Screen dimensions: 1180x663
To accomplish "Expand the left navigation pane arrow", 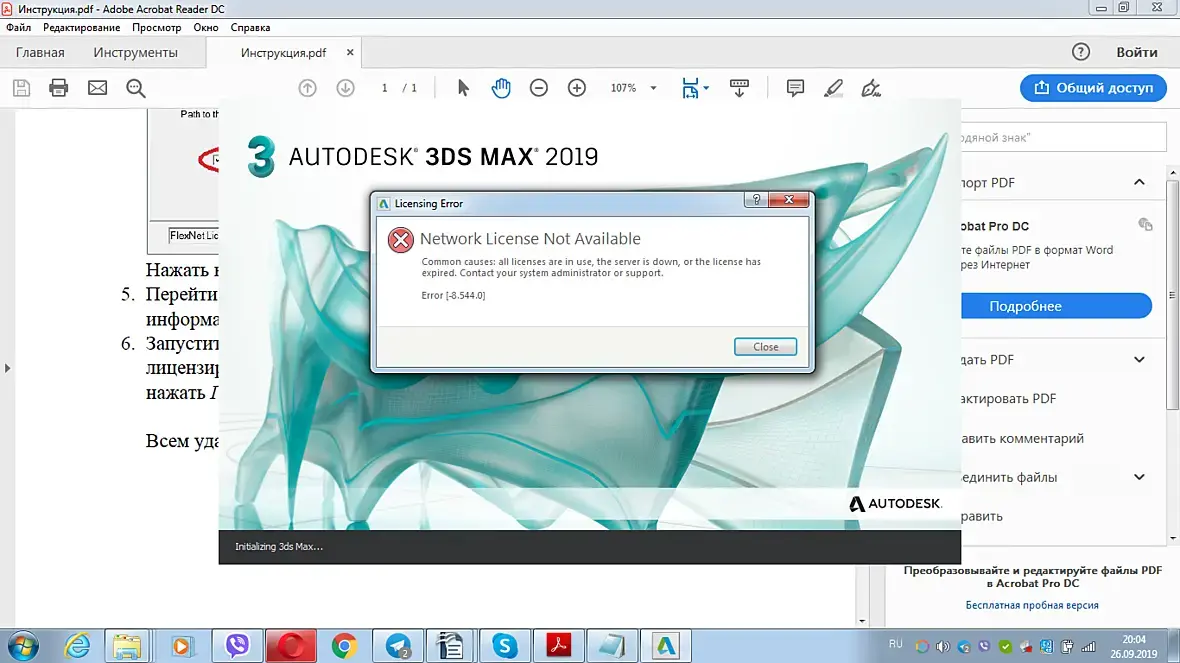I will pyautogui.click(x=8, y=368).
